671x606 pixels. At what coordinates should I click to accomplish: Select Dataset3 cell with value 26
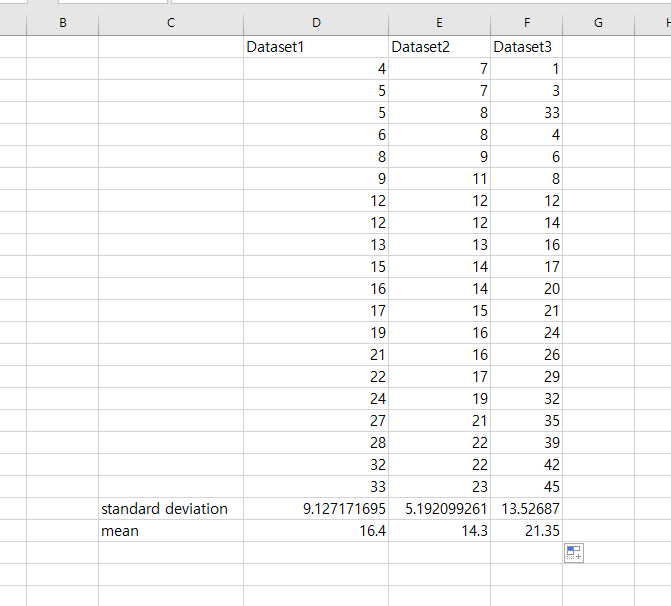pyautogui.click(x=526, y=355)
